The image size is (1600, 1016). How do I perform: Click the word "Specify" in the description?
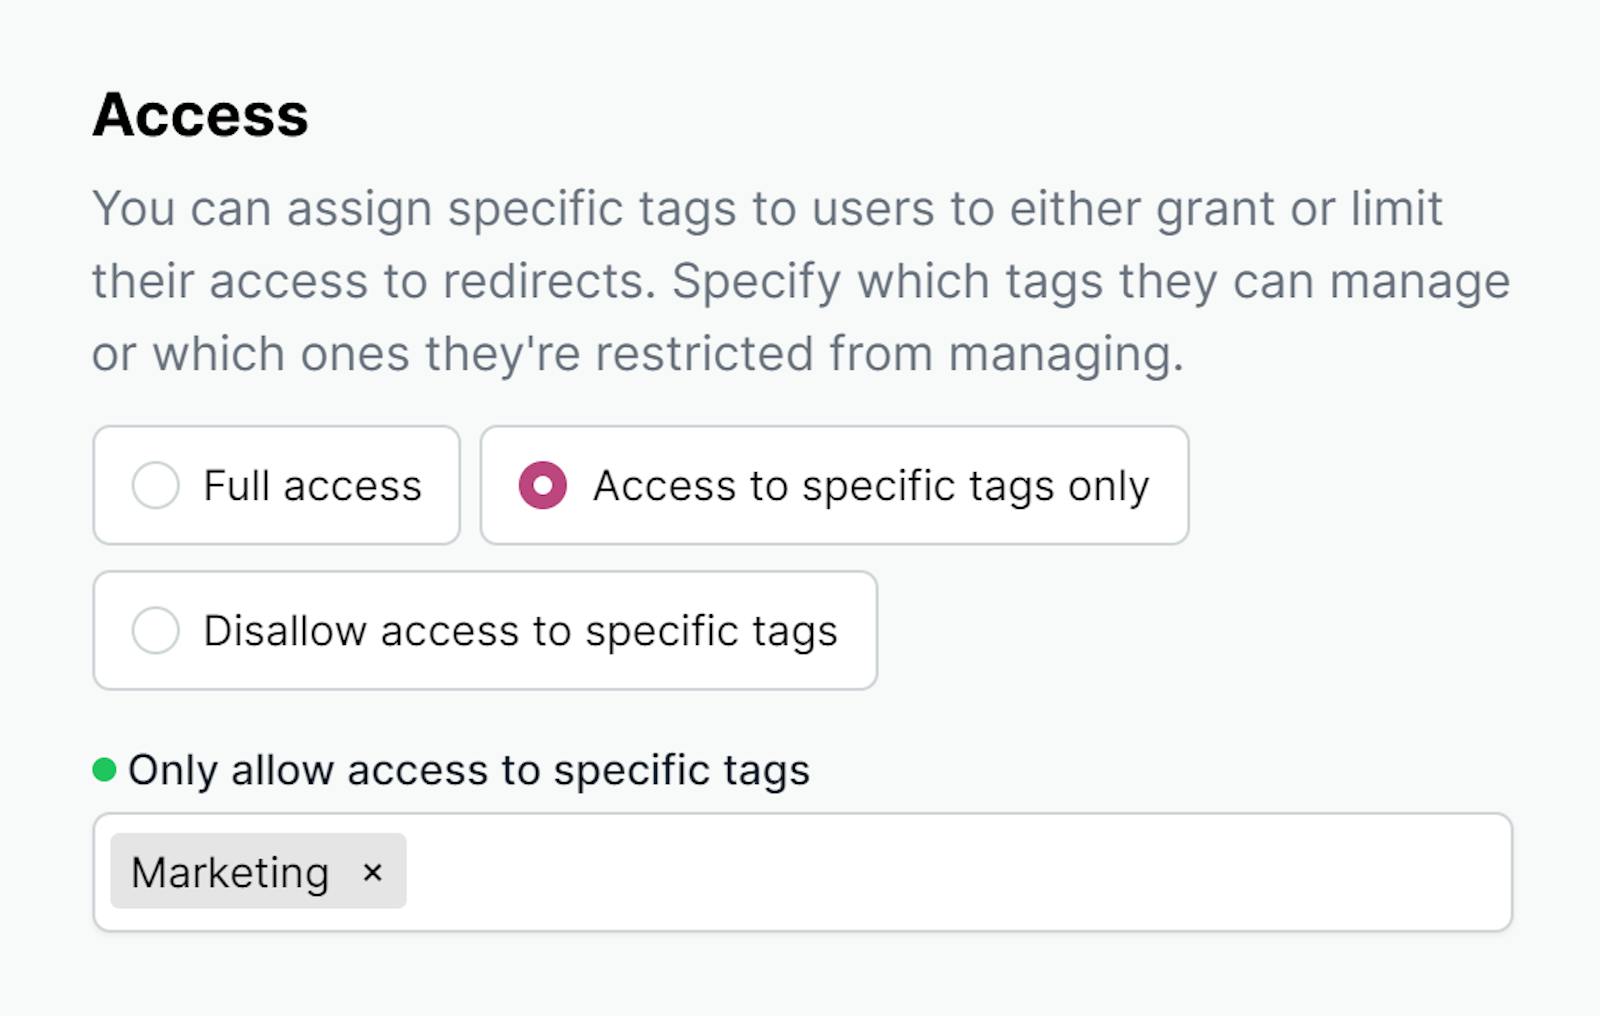tap(756, 281)
